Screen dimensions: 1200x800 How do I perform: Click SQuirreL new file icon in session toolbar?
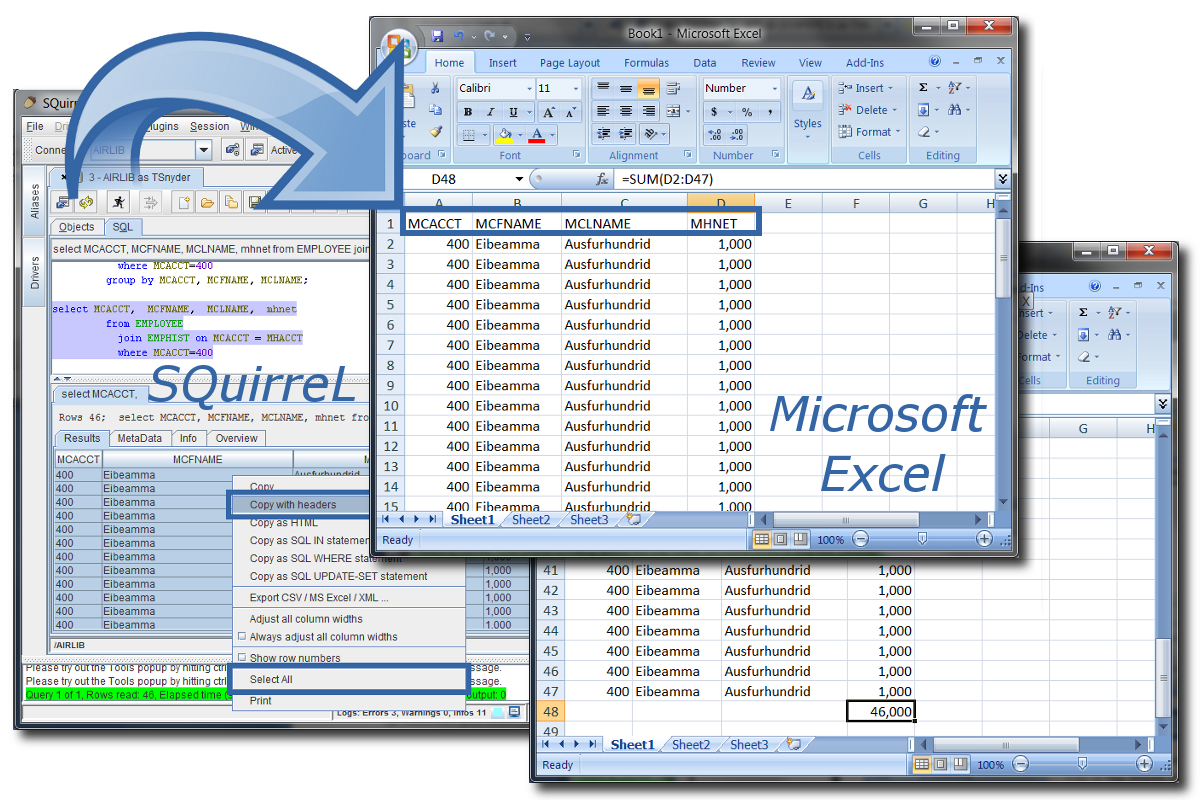coord(184,203)
